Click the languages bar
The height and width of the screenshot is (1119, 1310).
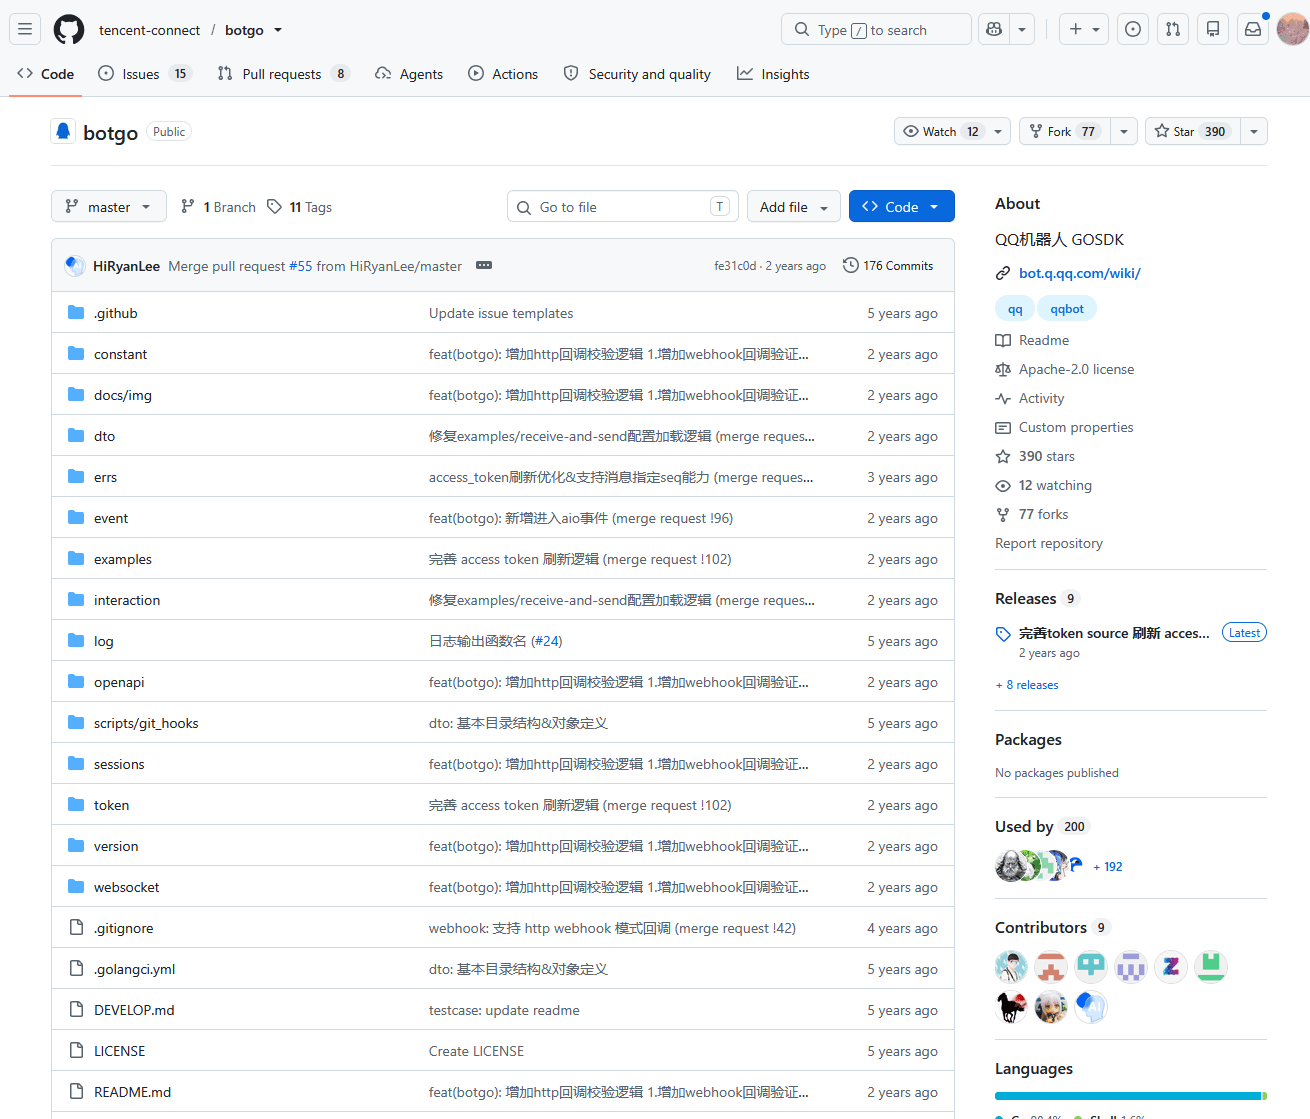tap(1131, 1096)
